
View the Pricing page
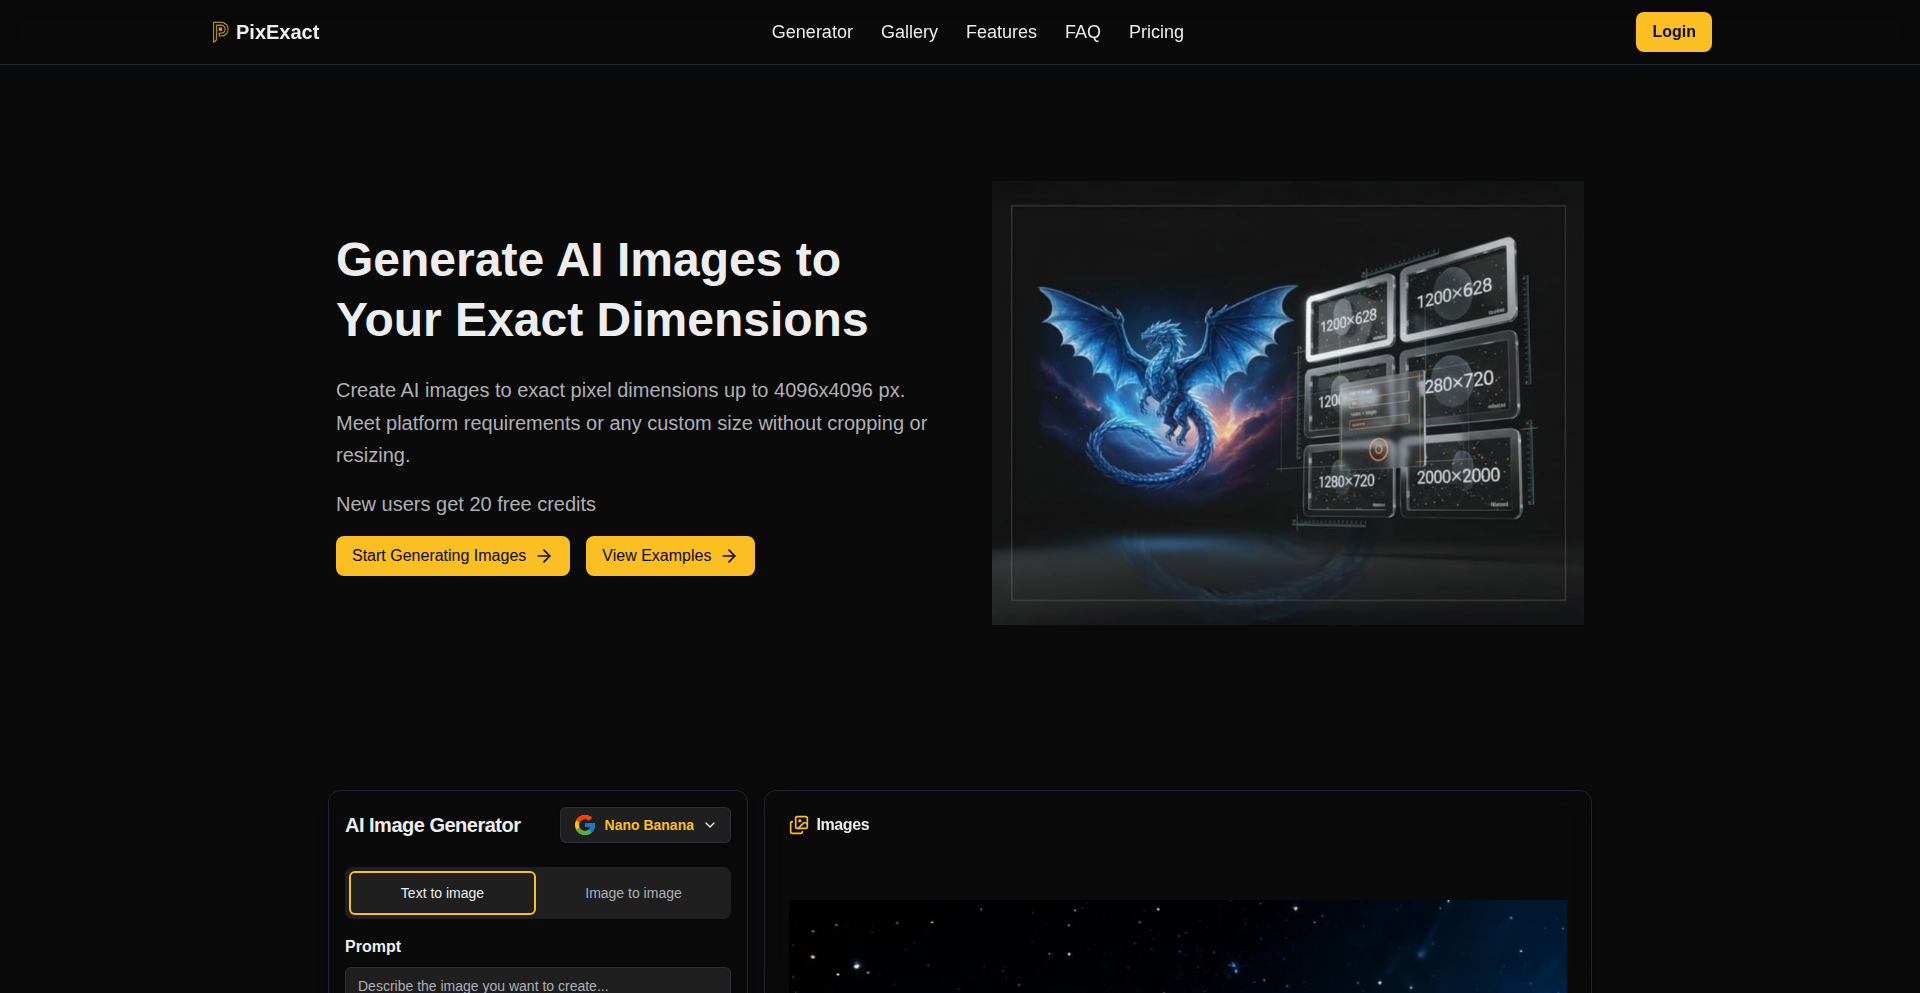pyautogui.click(x=1156, y=32)
